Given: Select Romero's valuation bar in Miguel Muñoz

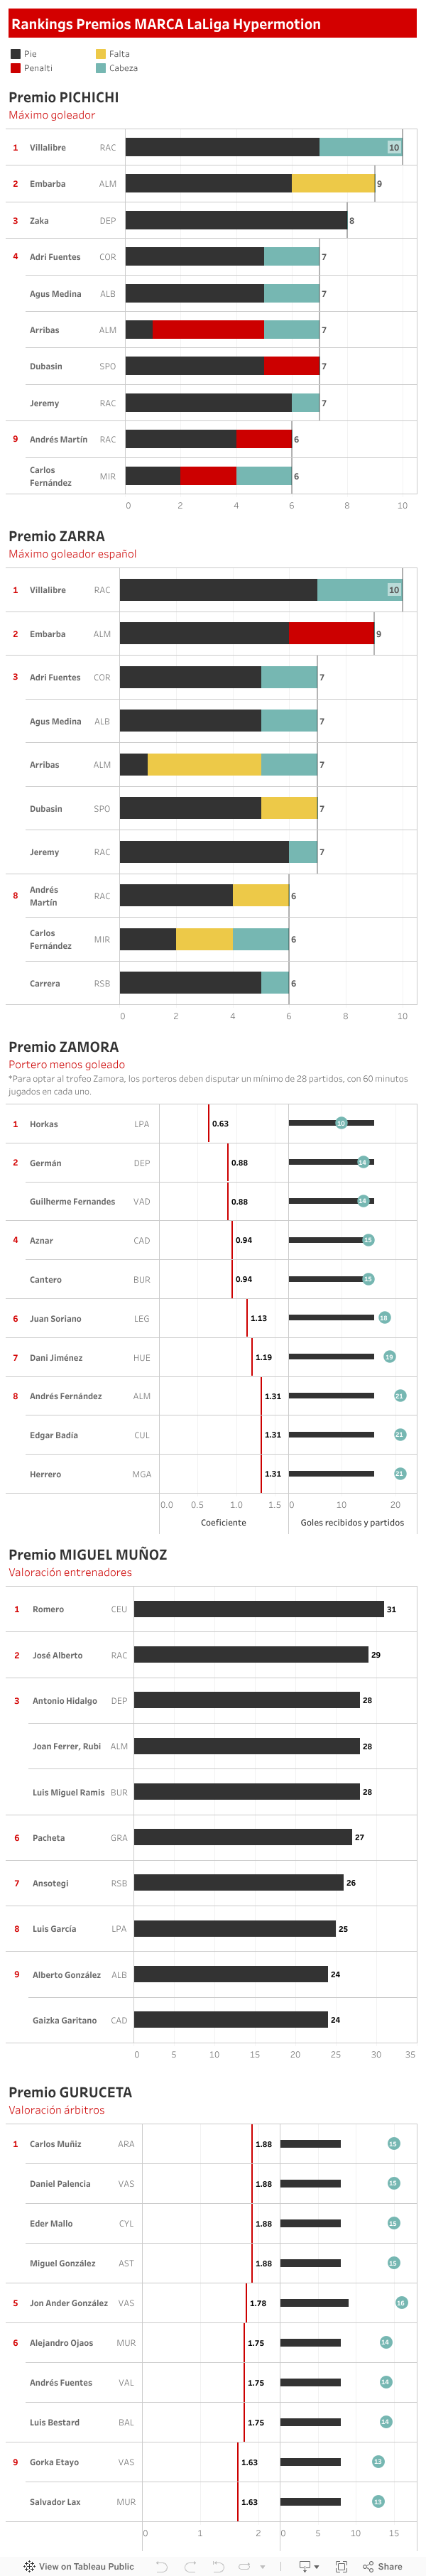Looking at the screenshot, I should (x=258, y=1609).
